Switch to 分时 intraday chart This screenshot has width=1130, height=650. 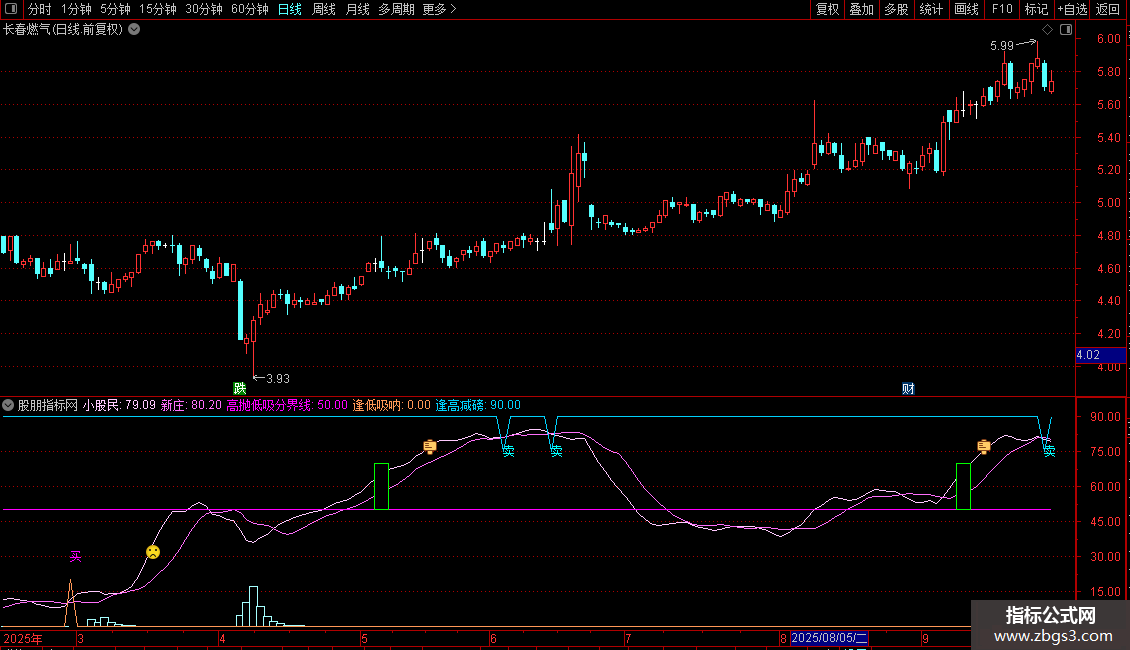40,9
